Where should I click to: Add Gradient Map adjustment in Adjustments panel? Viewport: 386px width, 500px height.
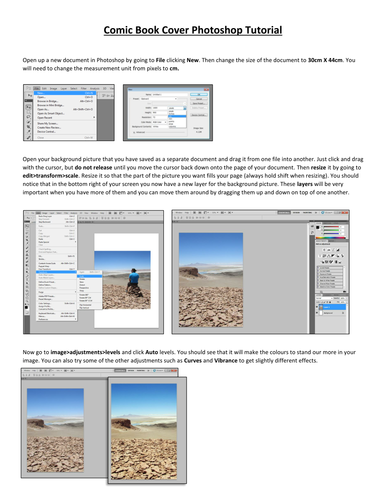pos(336,262)
